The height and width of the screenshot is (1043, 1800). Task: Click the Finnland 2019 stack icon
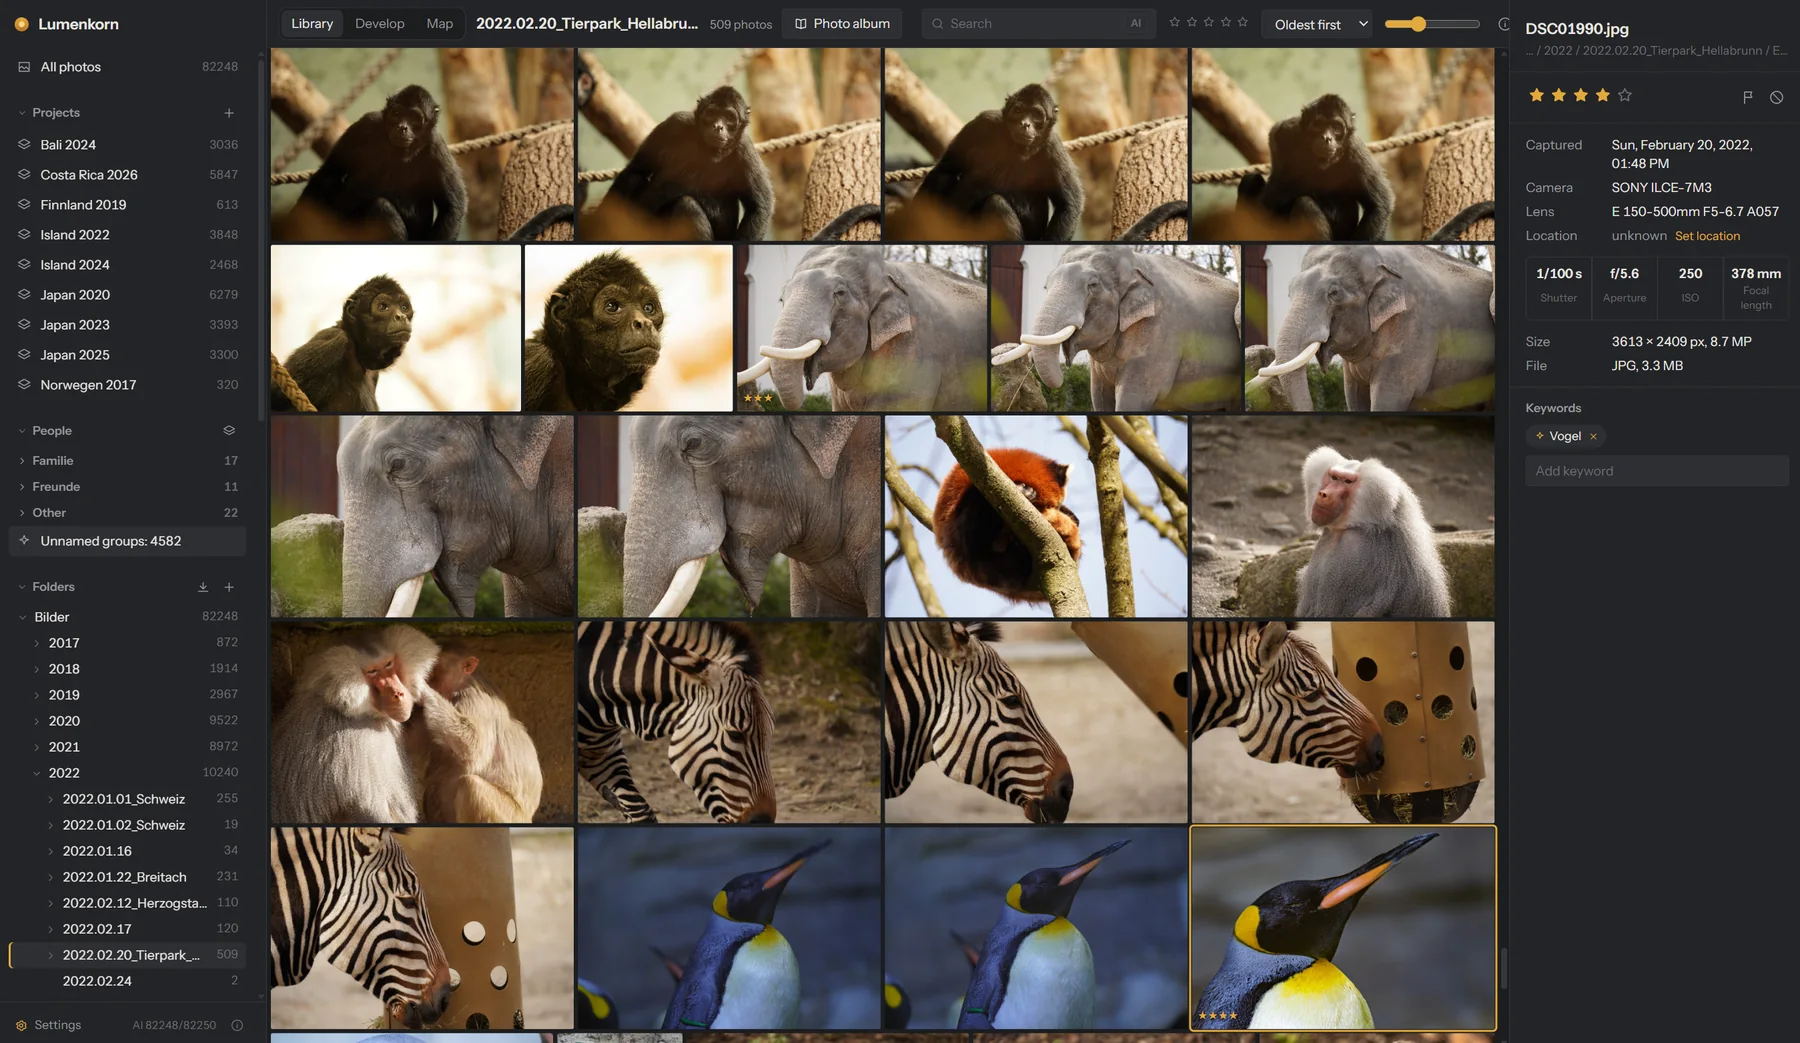tap(24, 204)
